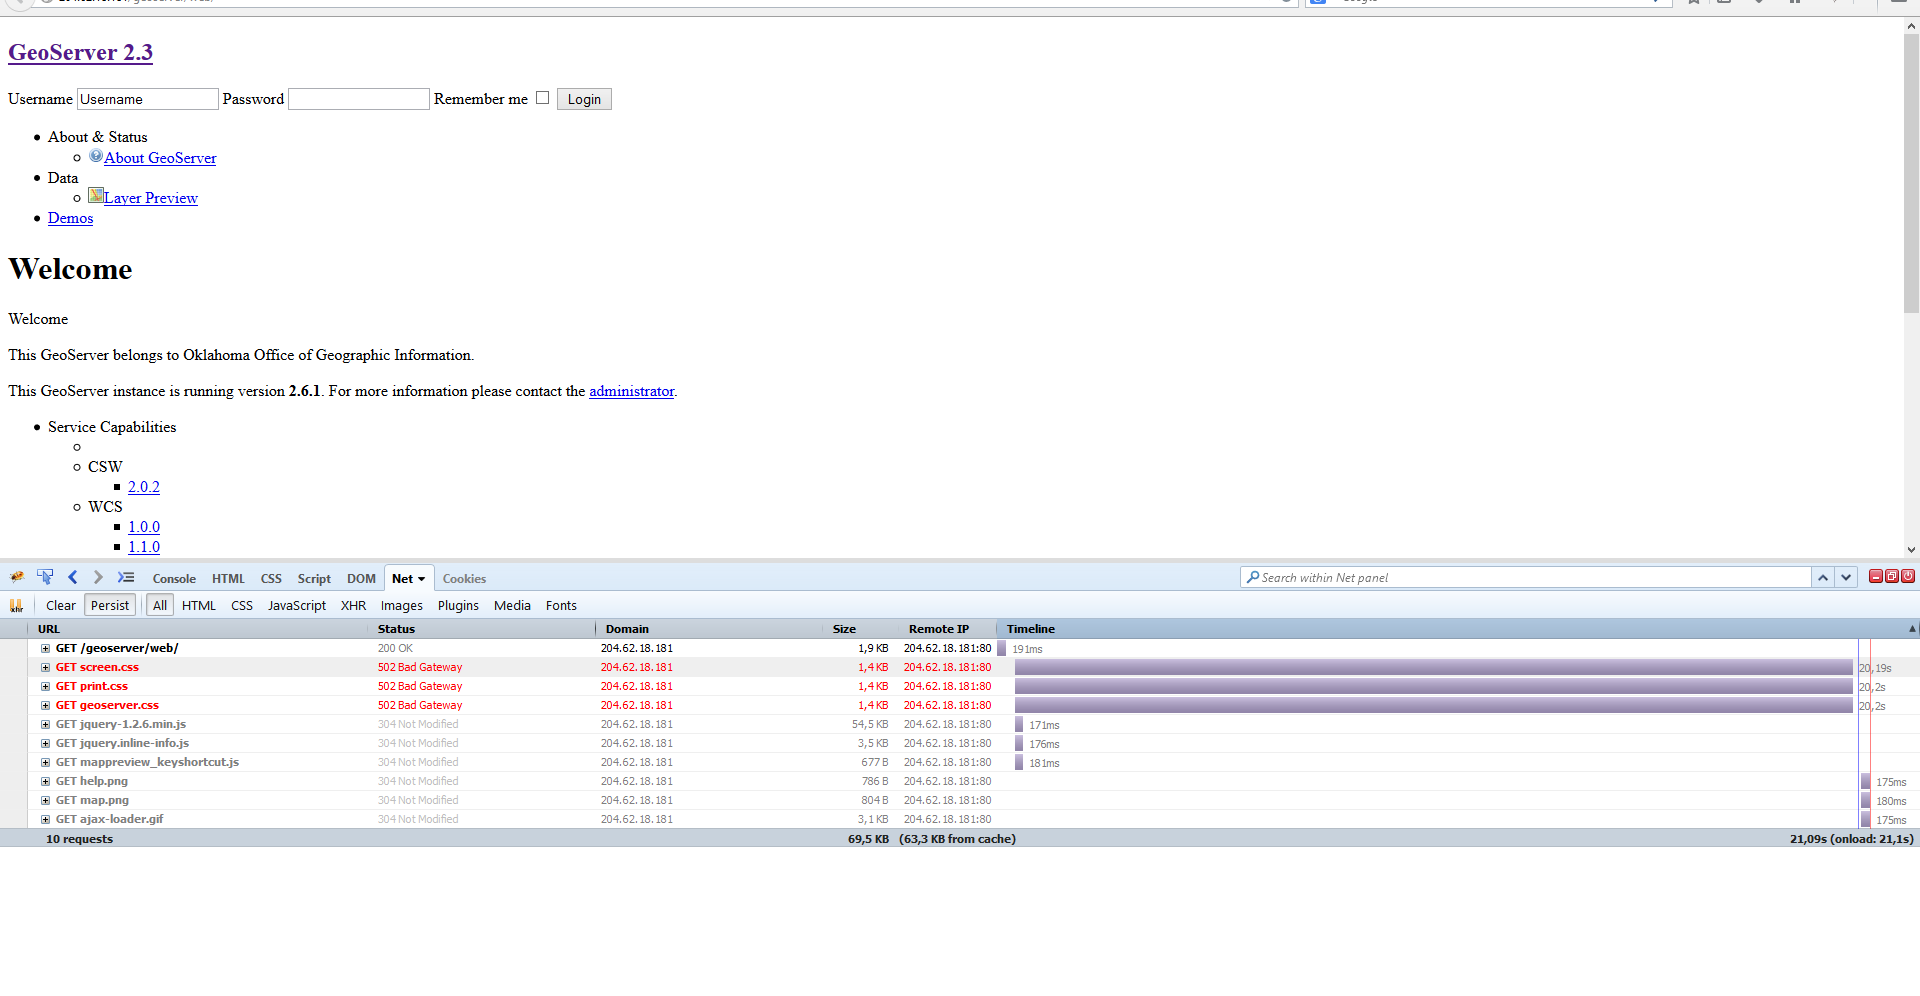The image size is (1920, 996).
Task: Switch to the Firebug CSS panel tab
Action: pos(271,578)
